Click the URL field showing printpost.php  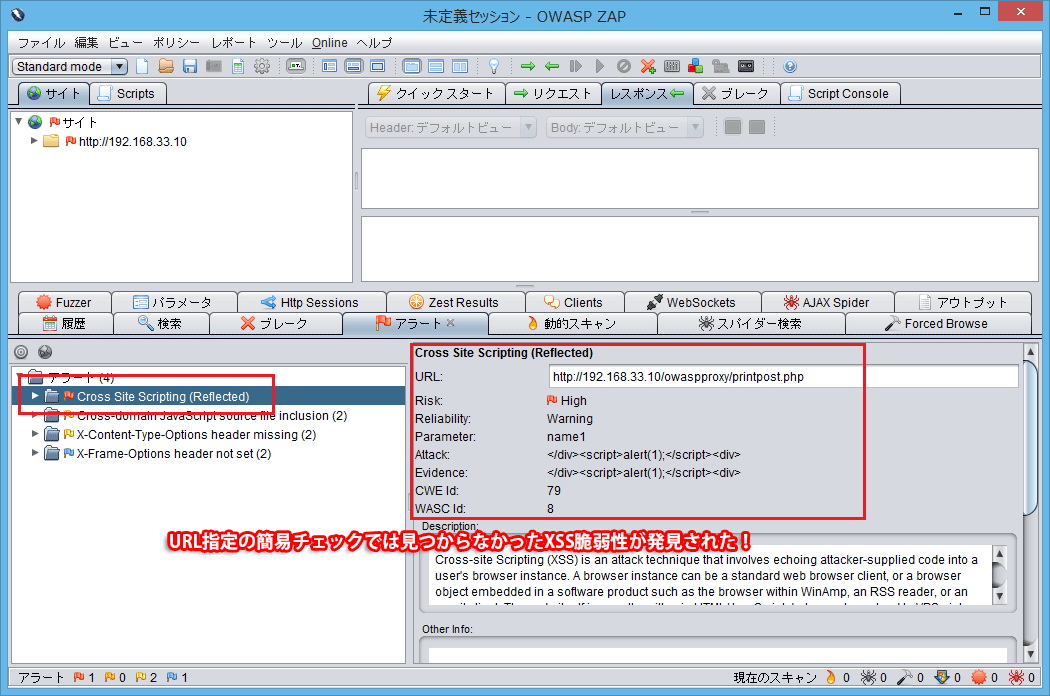(x=783, y=376)
